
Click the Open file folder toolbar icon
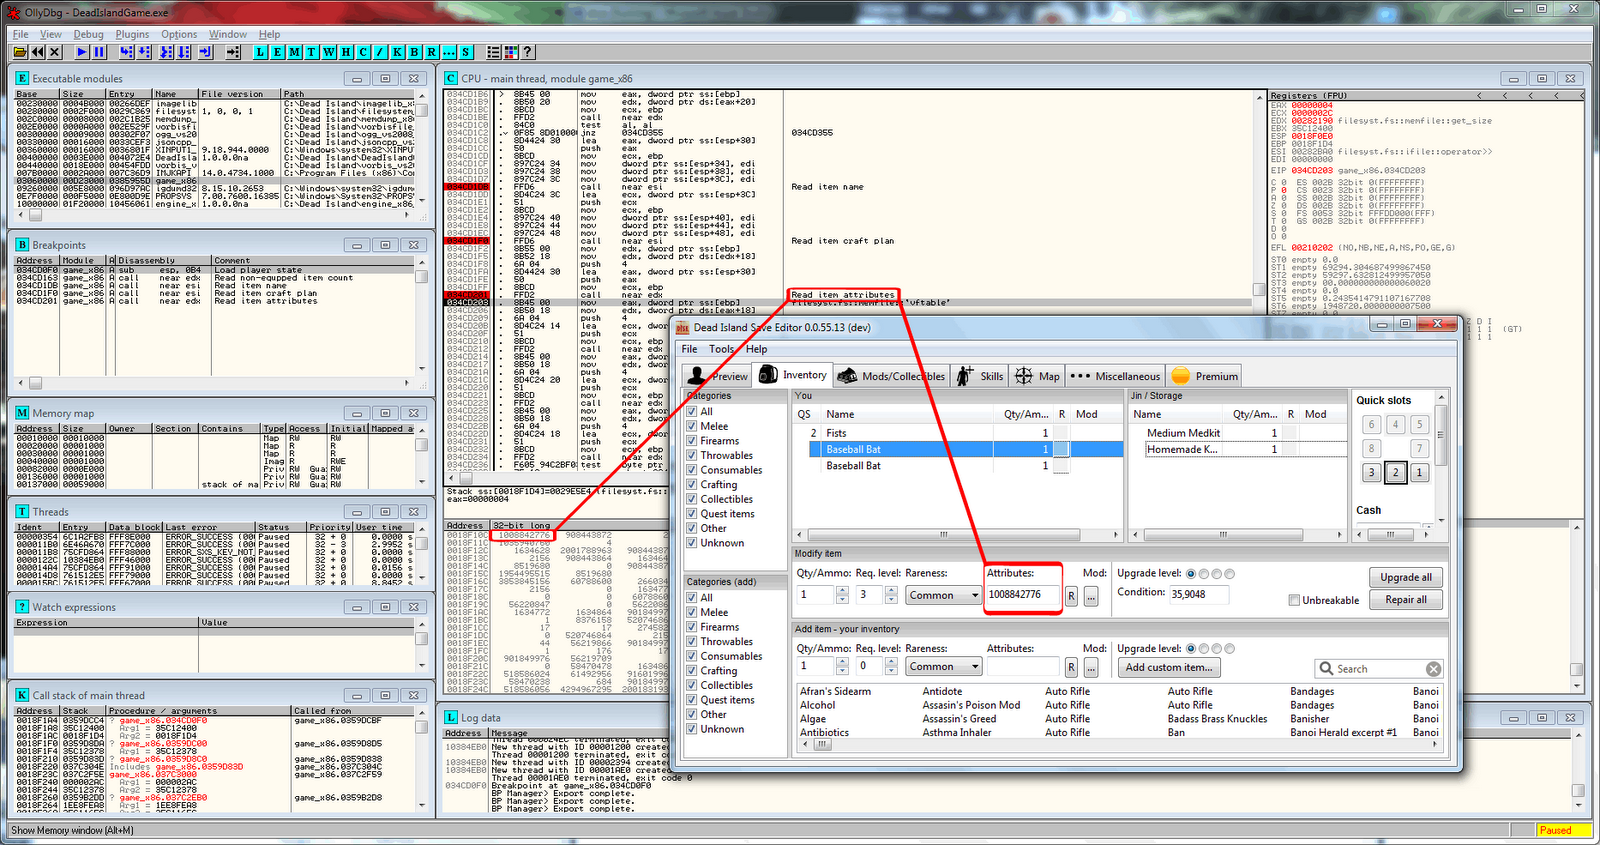click(x=20, y=52)
